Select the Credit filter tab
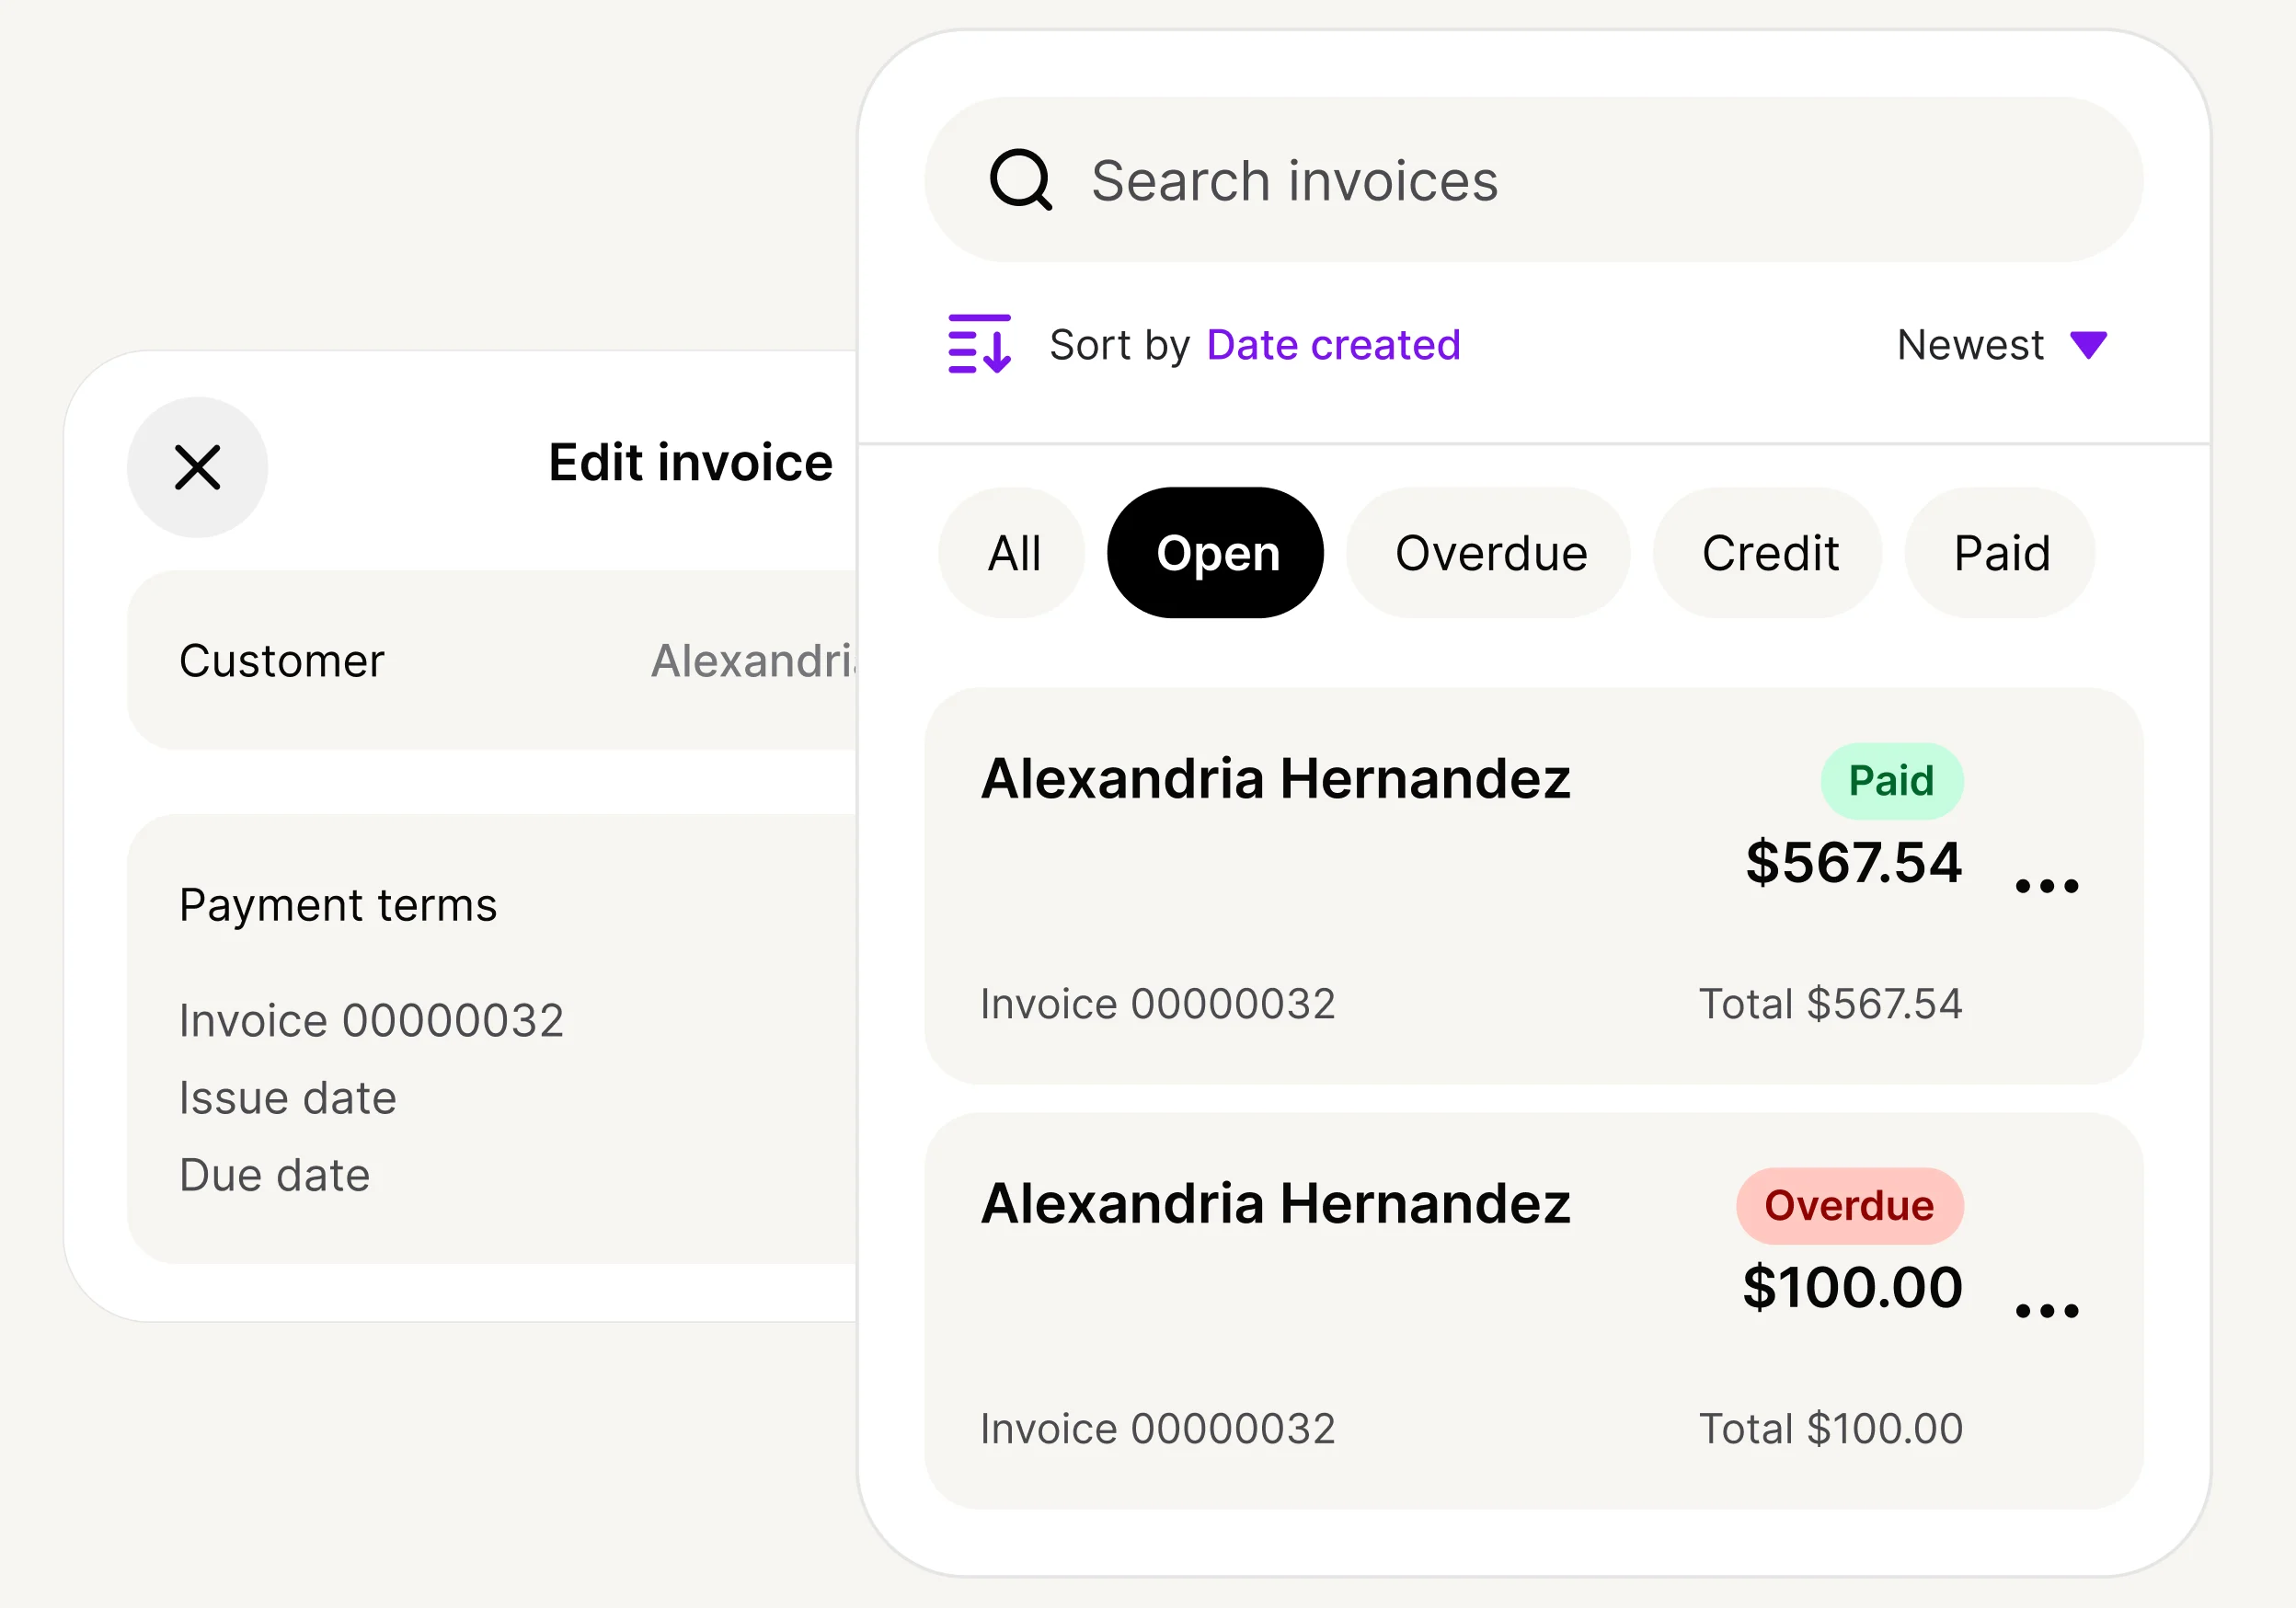 (x=1768, y=553)
